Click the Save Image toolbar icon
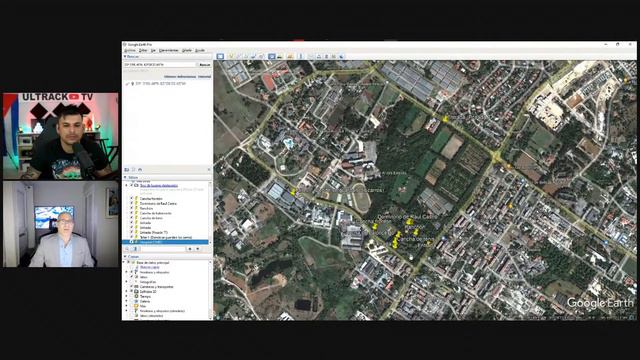 tap(327, 56)
